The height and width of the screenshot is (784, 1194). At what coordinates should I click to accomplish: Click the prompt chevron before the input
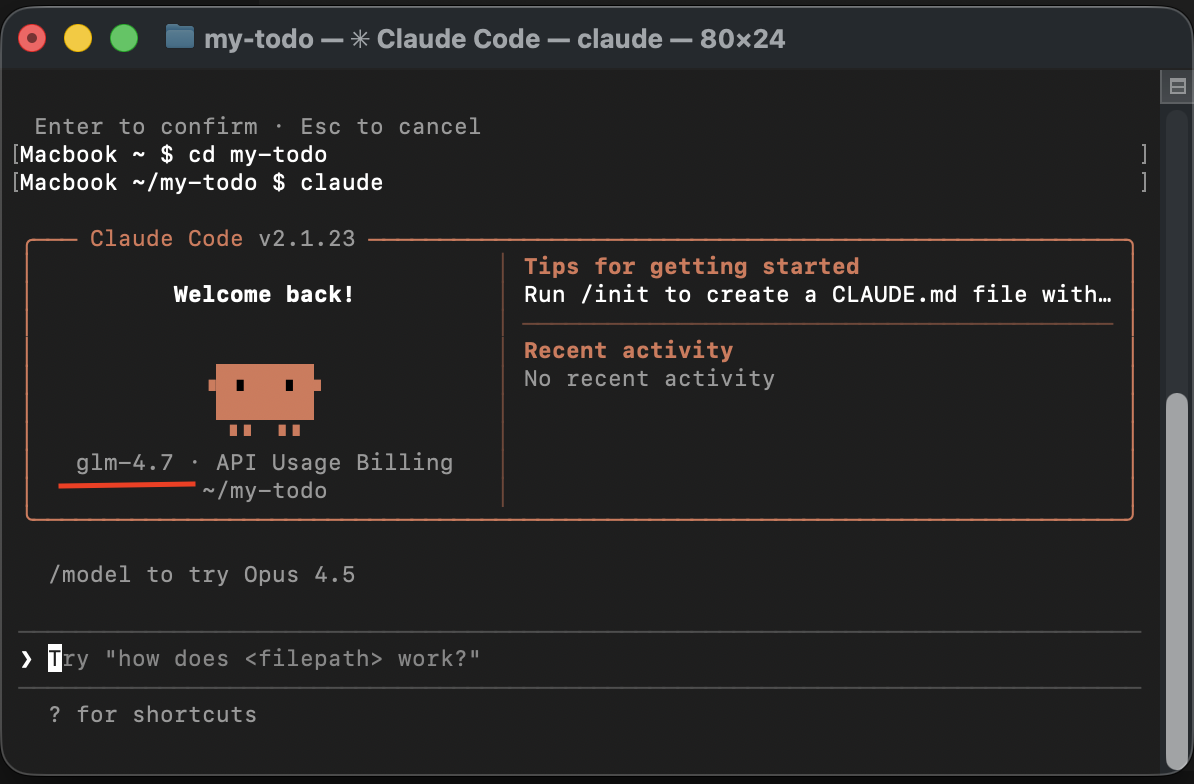point(27,659)
